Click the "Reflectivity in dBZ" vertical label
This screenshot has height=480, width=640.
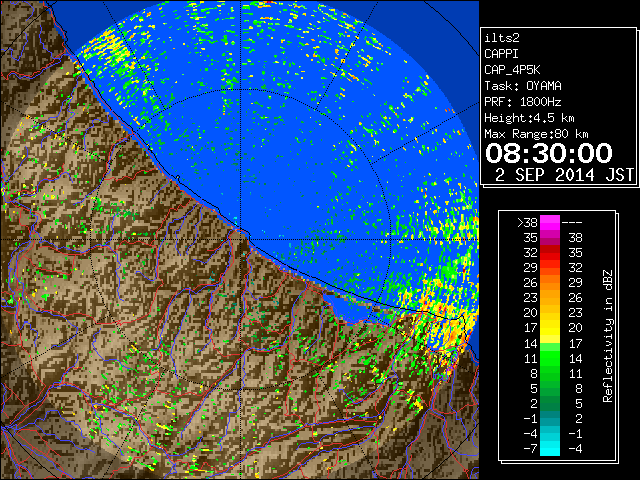[x=608, y=336]
